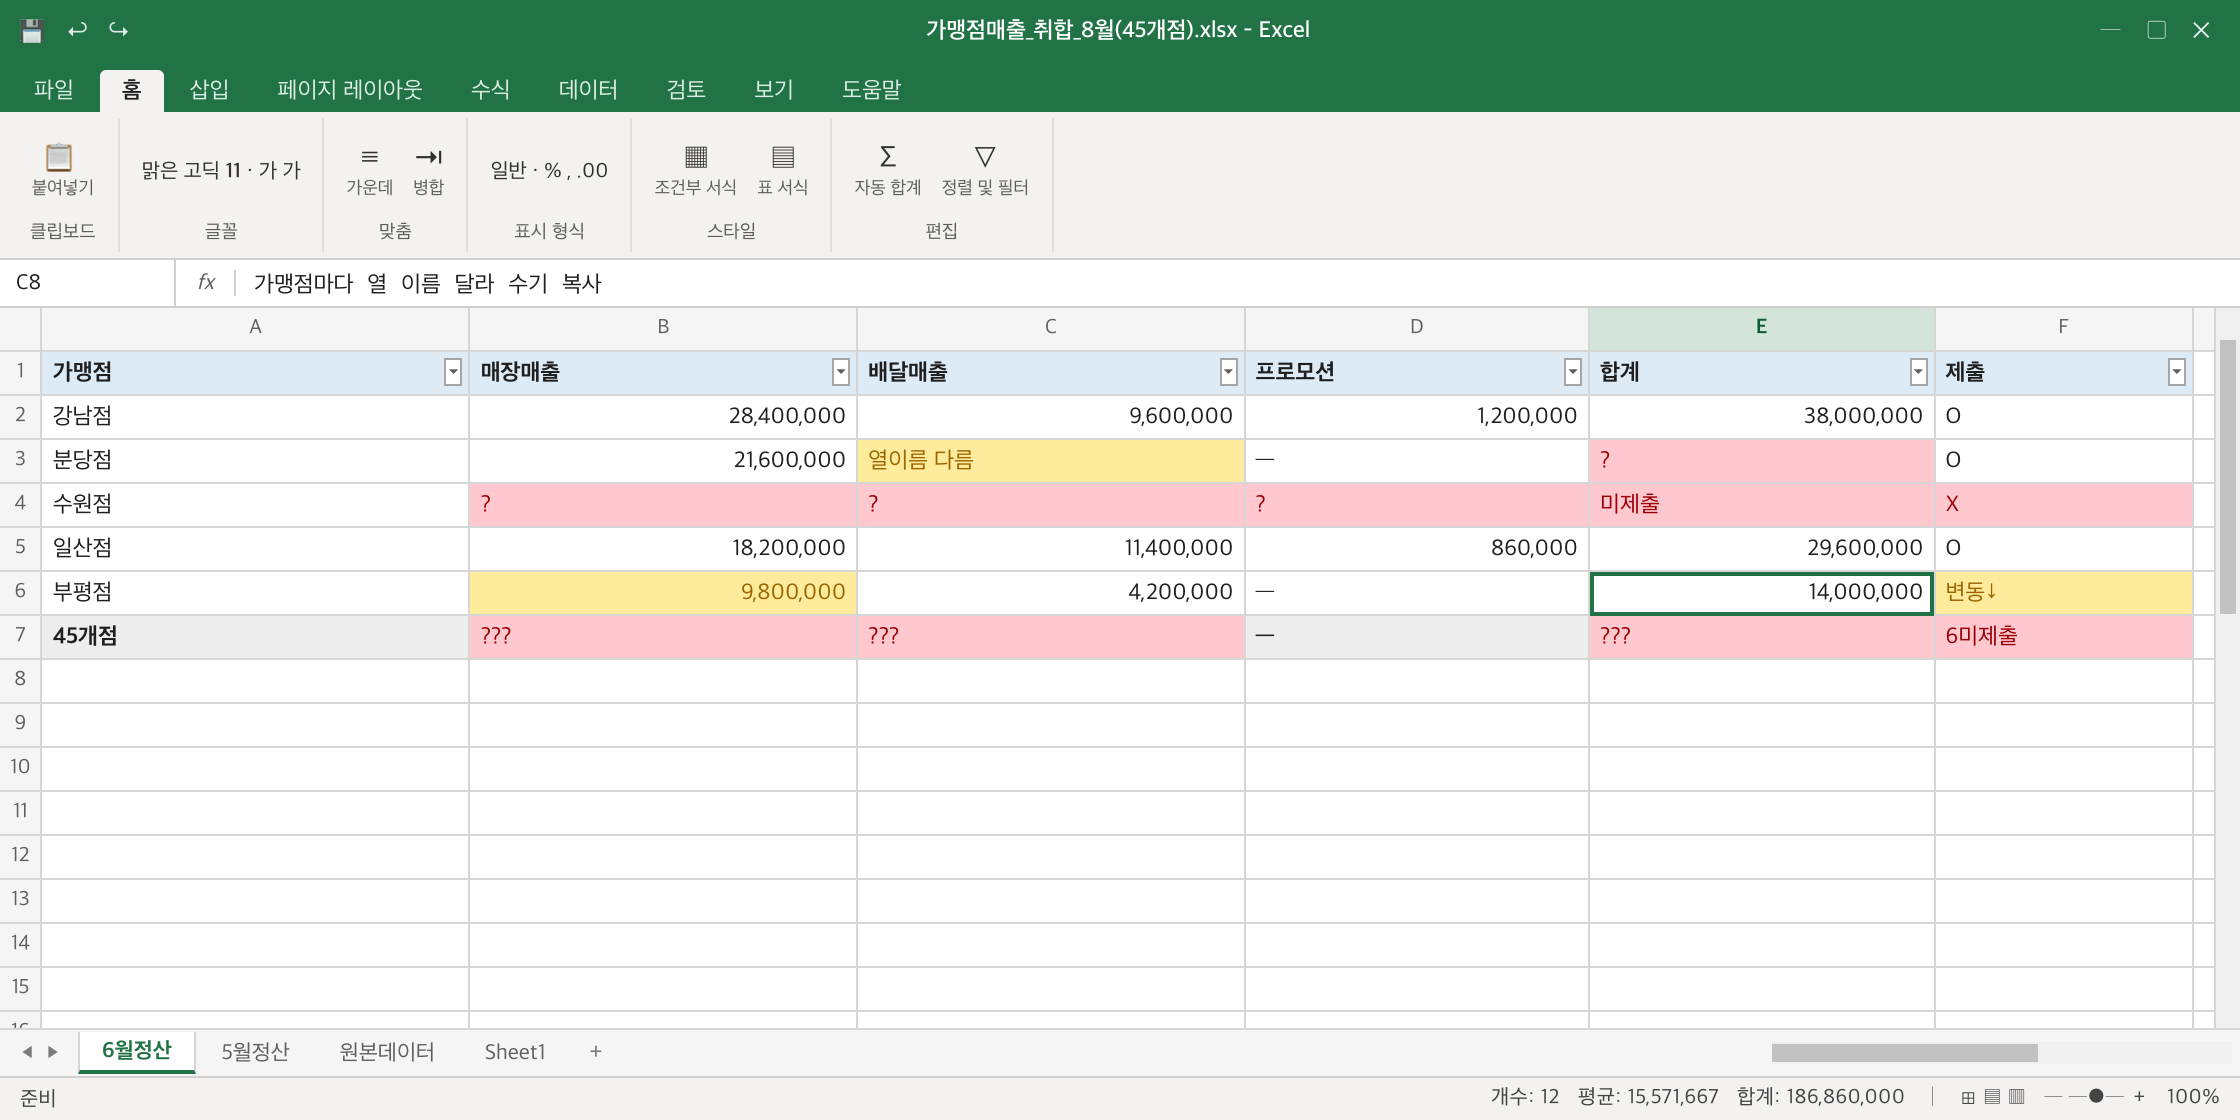
Task: Switch to the 보기 ribbon tab
Action: coord(774,90)
